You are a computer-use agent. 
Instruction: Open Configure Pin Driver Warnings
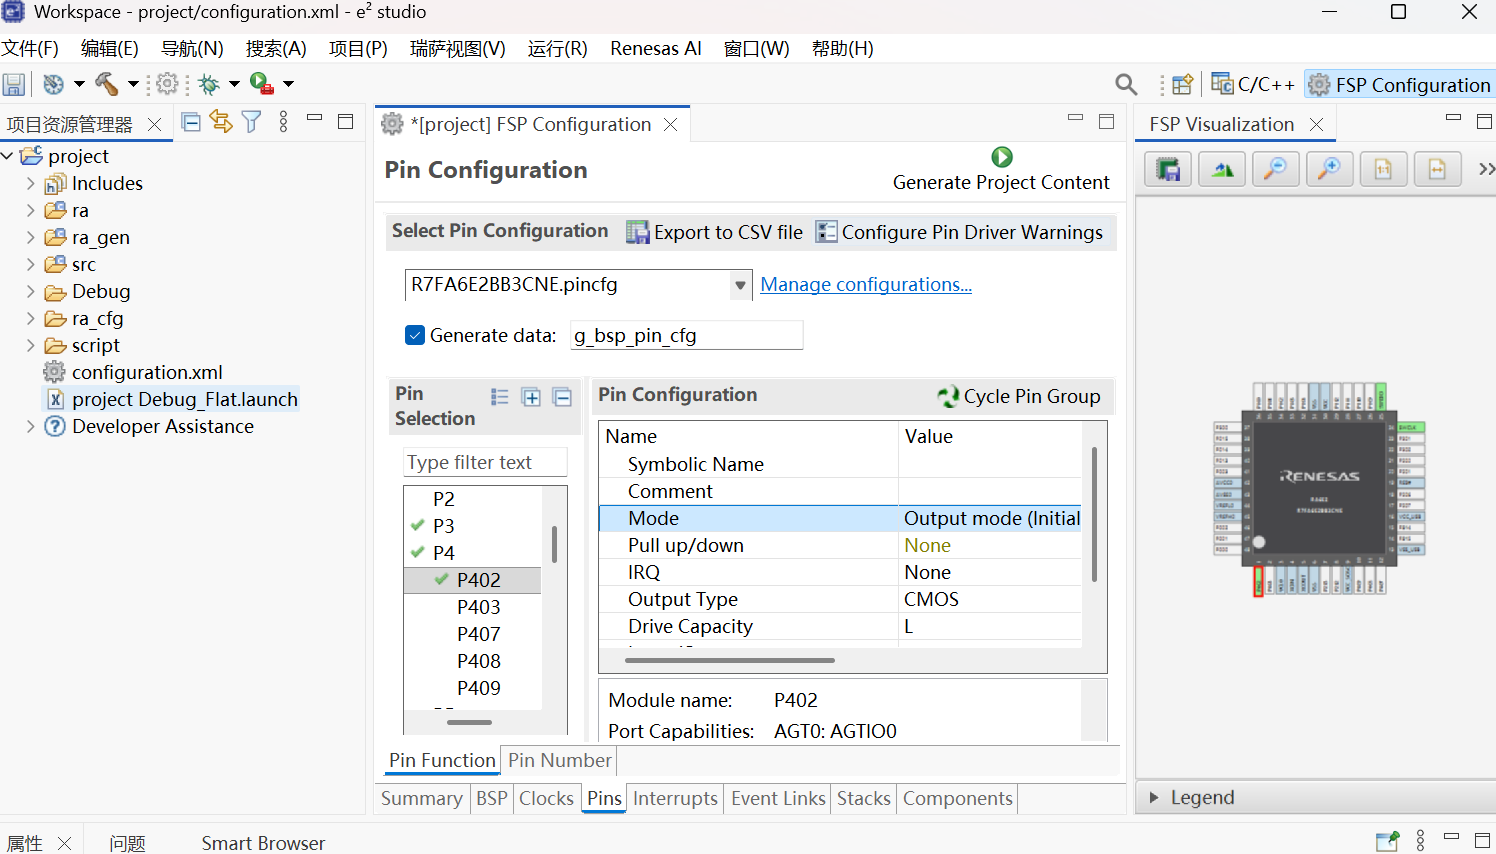click(x=960, y=232)
